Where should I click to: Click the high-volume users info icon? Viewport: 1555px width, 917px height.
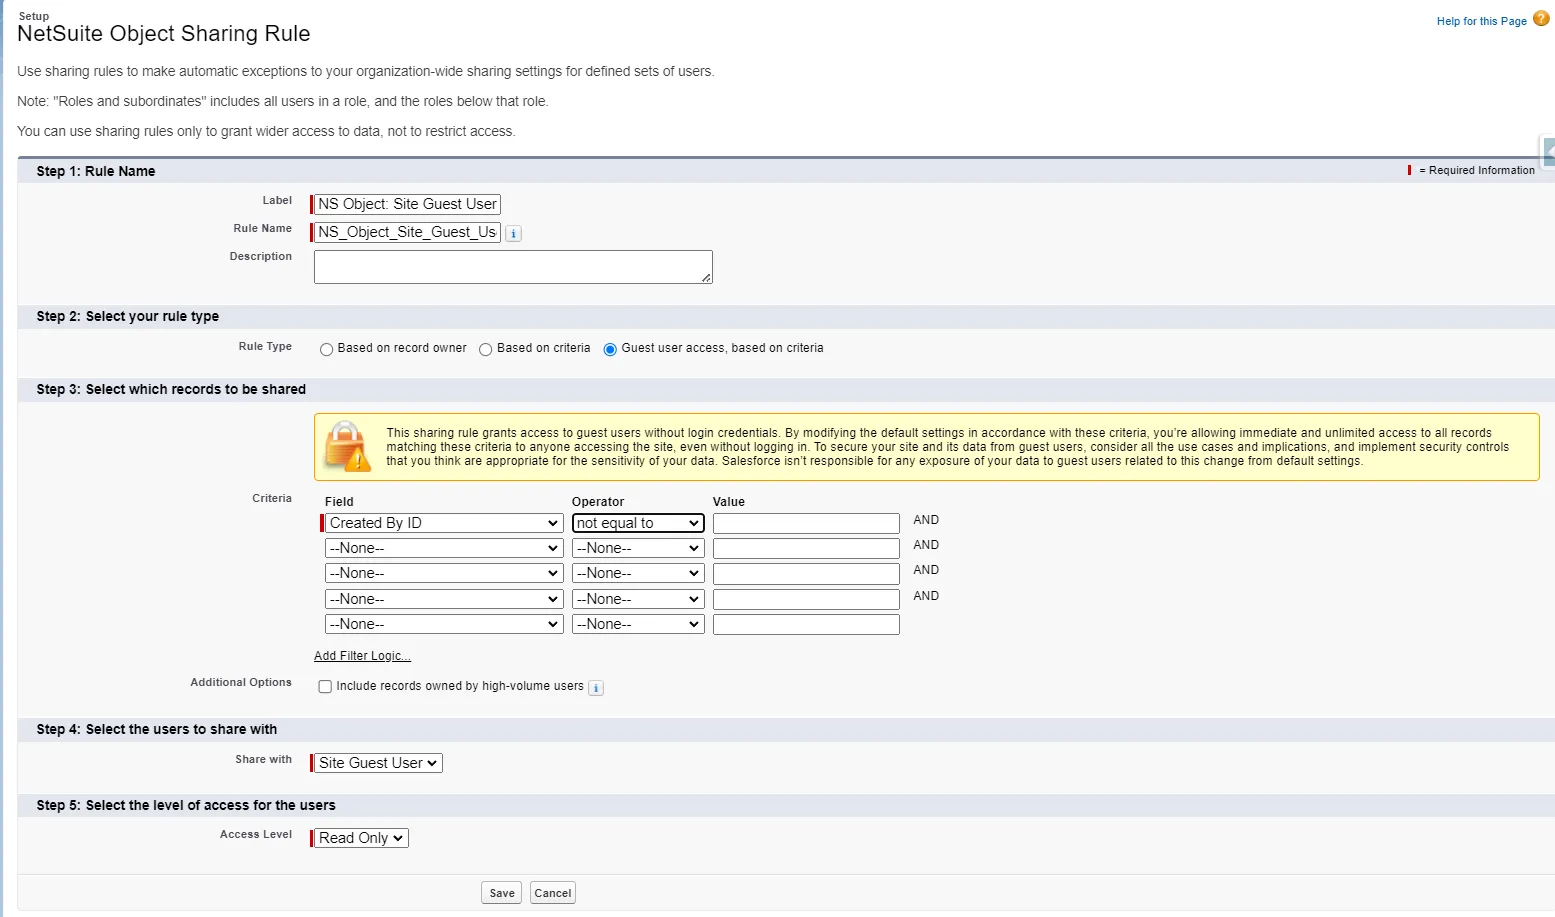click(x=596, y=688)
